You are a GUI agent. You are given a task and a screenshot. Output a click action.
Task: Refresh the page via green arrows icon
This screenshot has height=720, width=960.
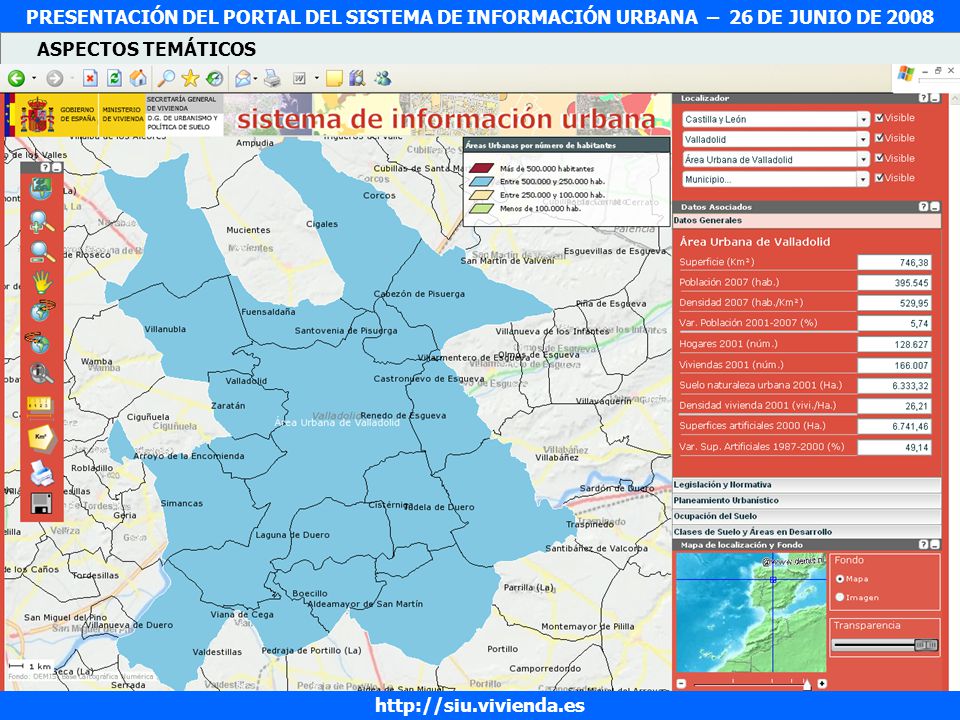(114, 78)
